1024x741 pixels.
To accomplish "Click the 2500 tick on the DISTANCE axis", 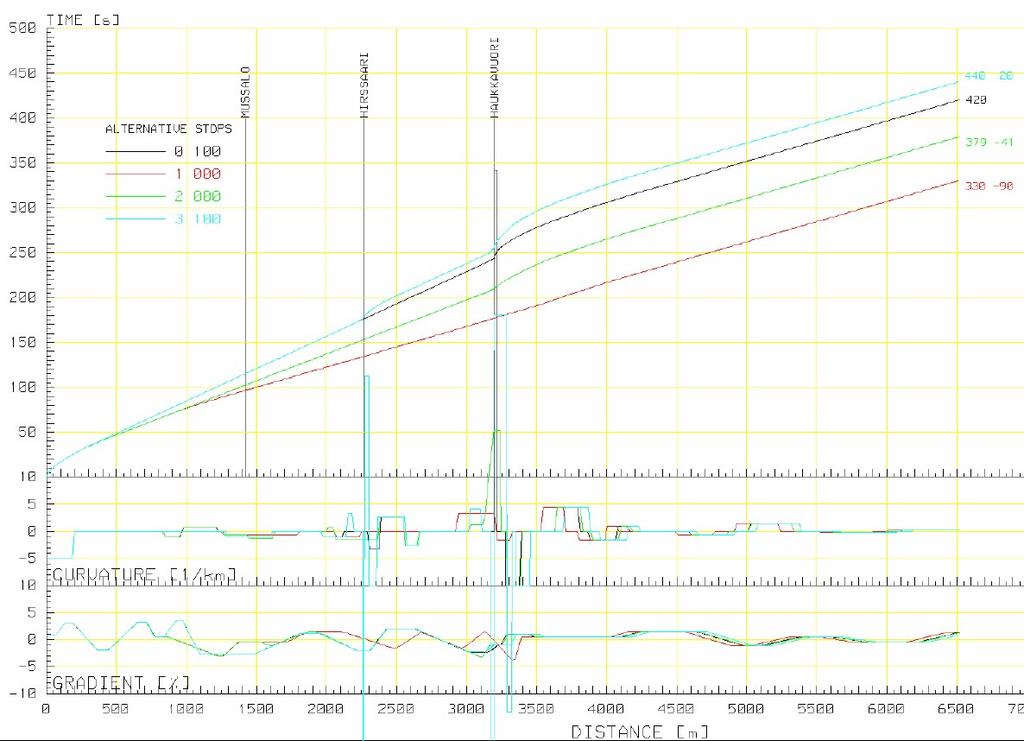I will [396, 709].
